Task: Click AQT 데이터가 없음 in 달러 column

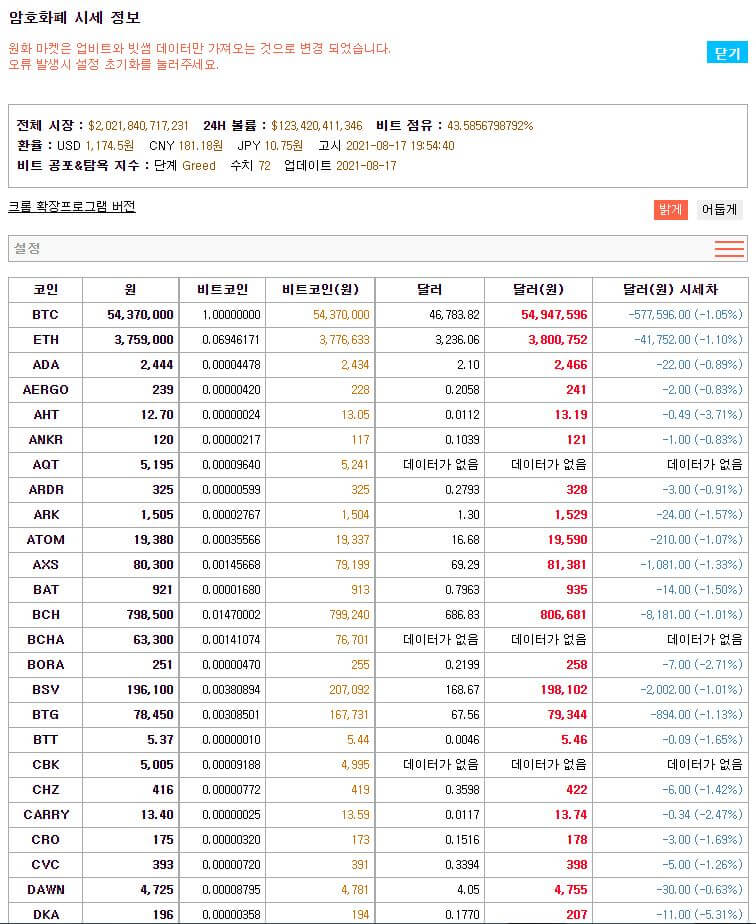Action: [x=441, y=464]
